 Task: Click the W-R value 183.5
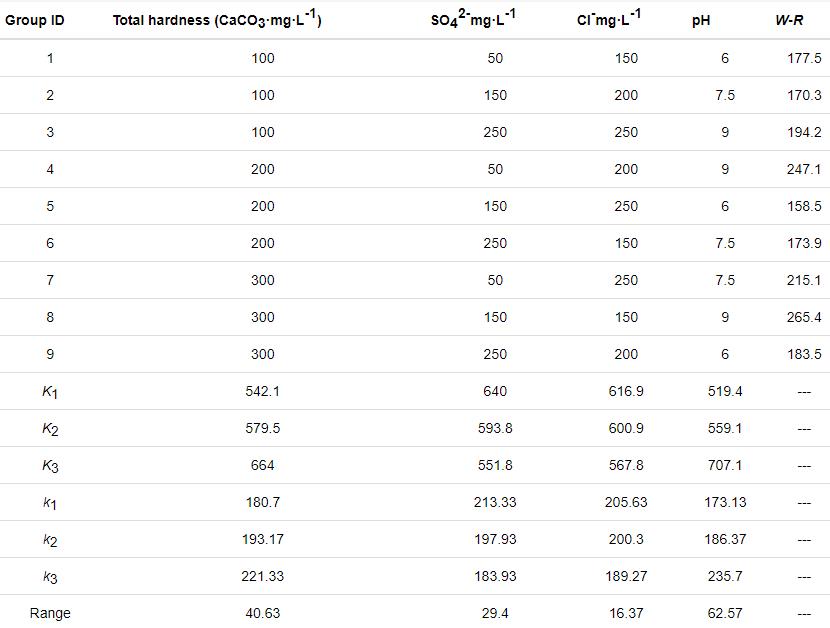click(x=804, y=354)
